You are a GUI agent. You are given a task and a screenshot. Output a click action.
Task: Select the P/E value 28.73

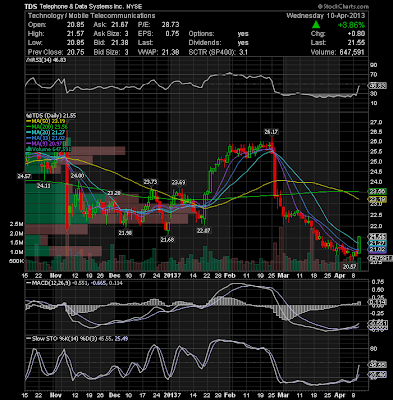pyautogui.click(x=170, y=25)
